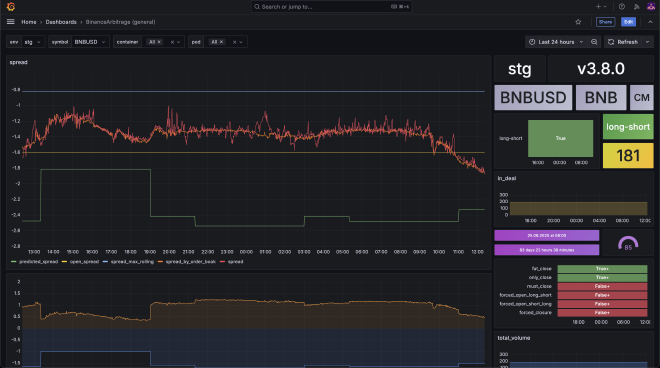Open the user profile avatar

click(651, 7)
